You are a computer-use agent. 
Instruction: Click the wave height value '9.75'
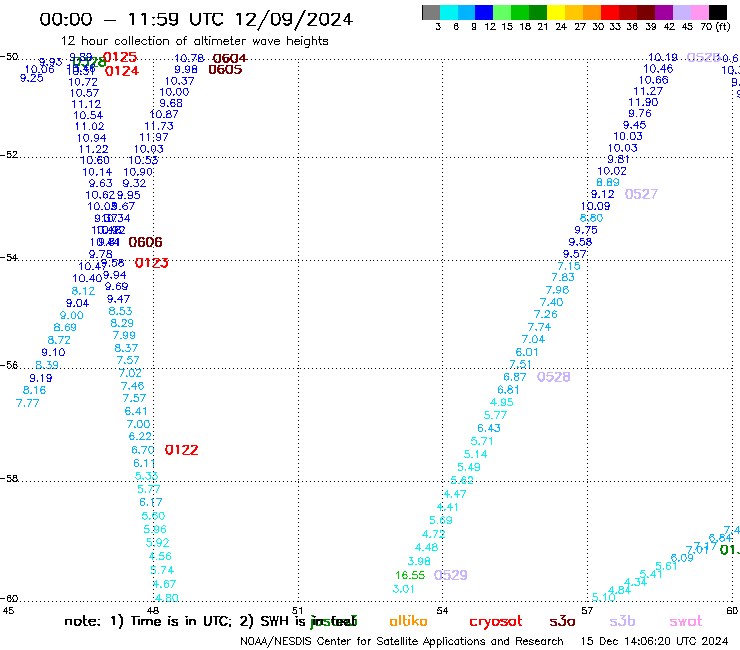[x=586, y=230]
